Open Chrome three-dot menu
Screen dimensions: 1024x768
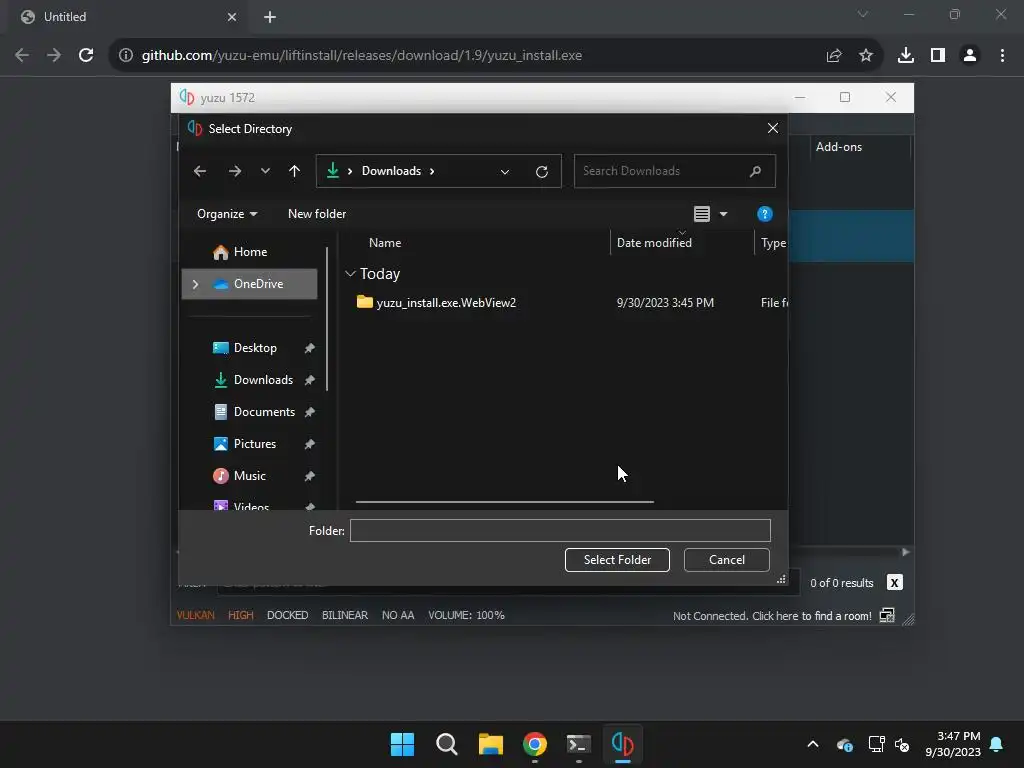(1002, 56)
